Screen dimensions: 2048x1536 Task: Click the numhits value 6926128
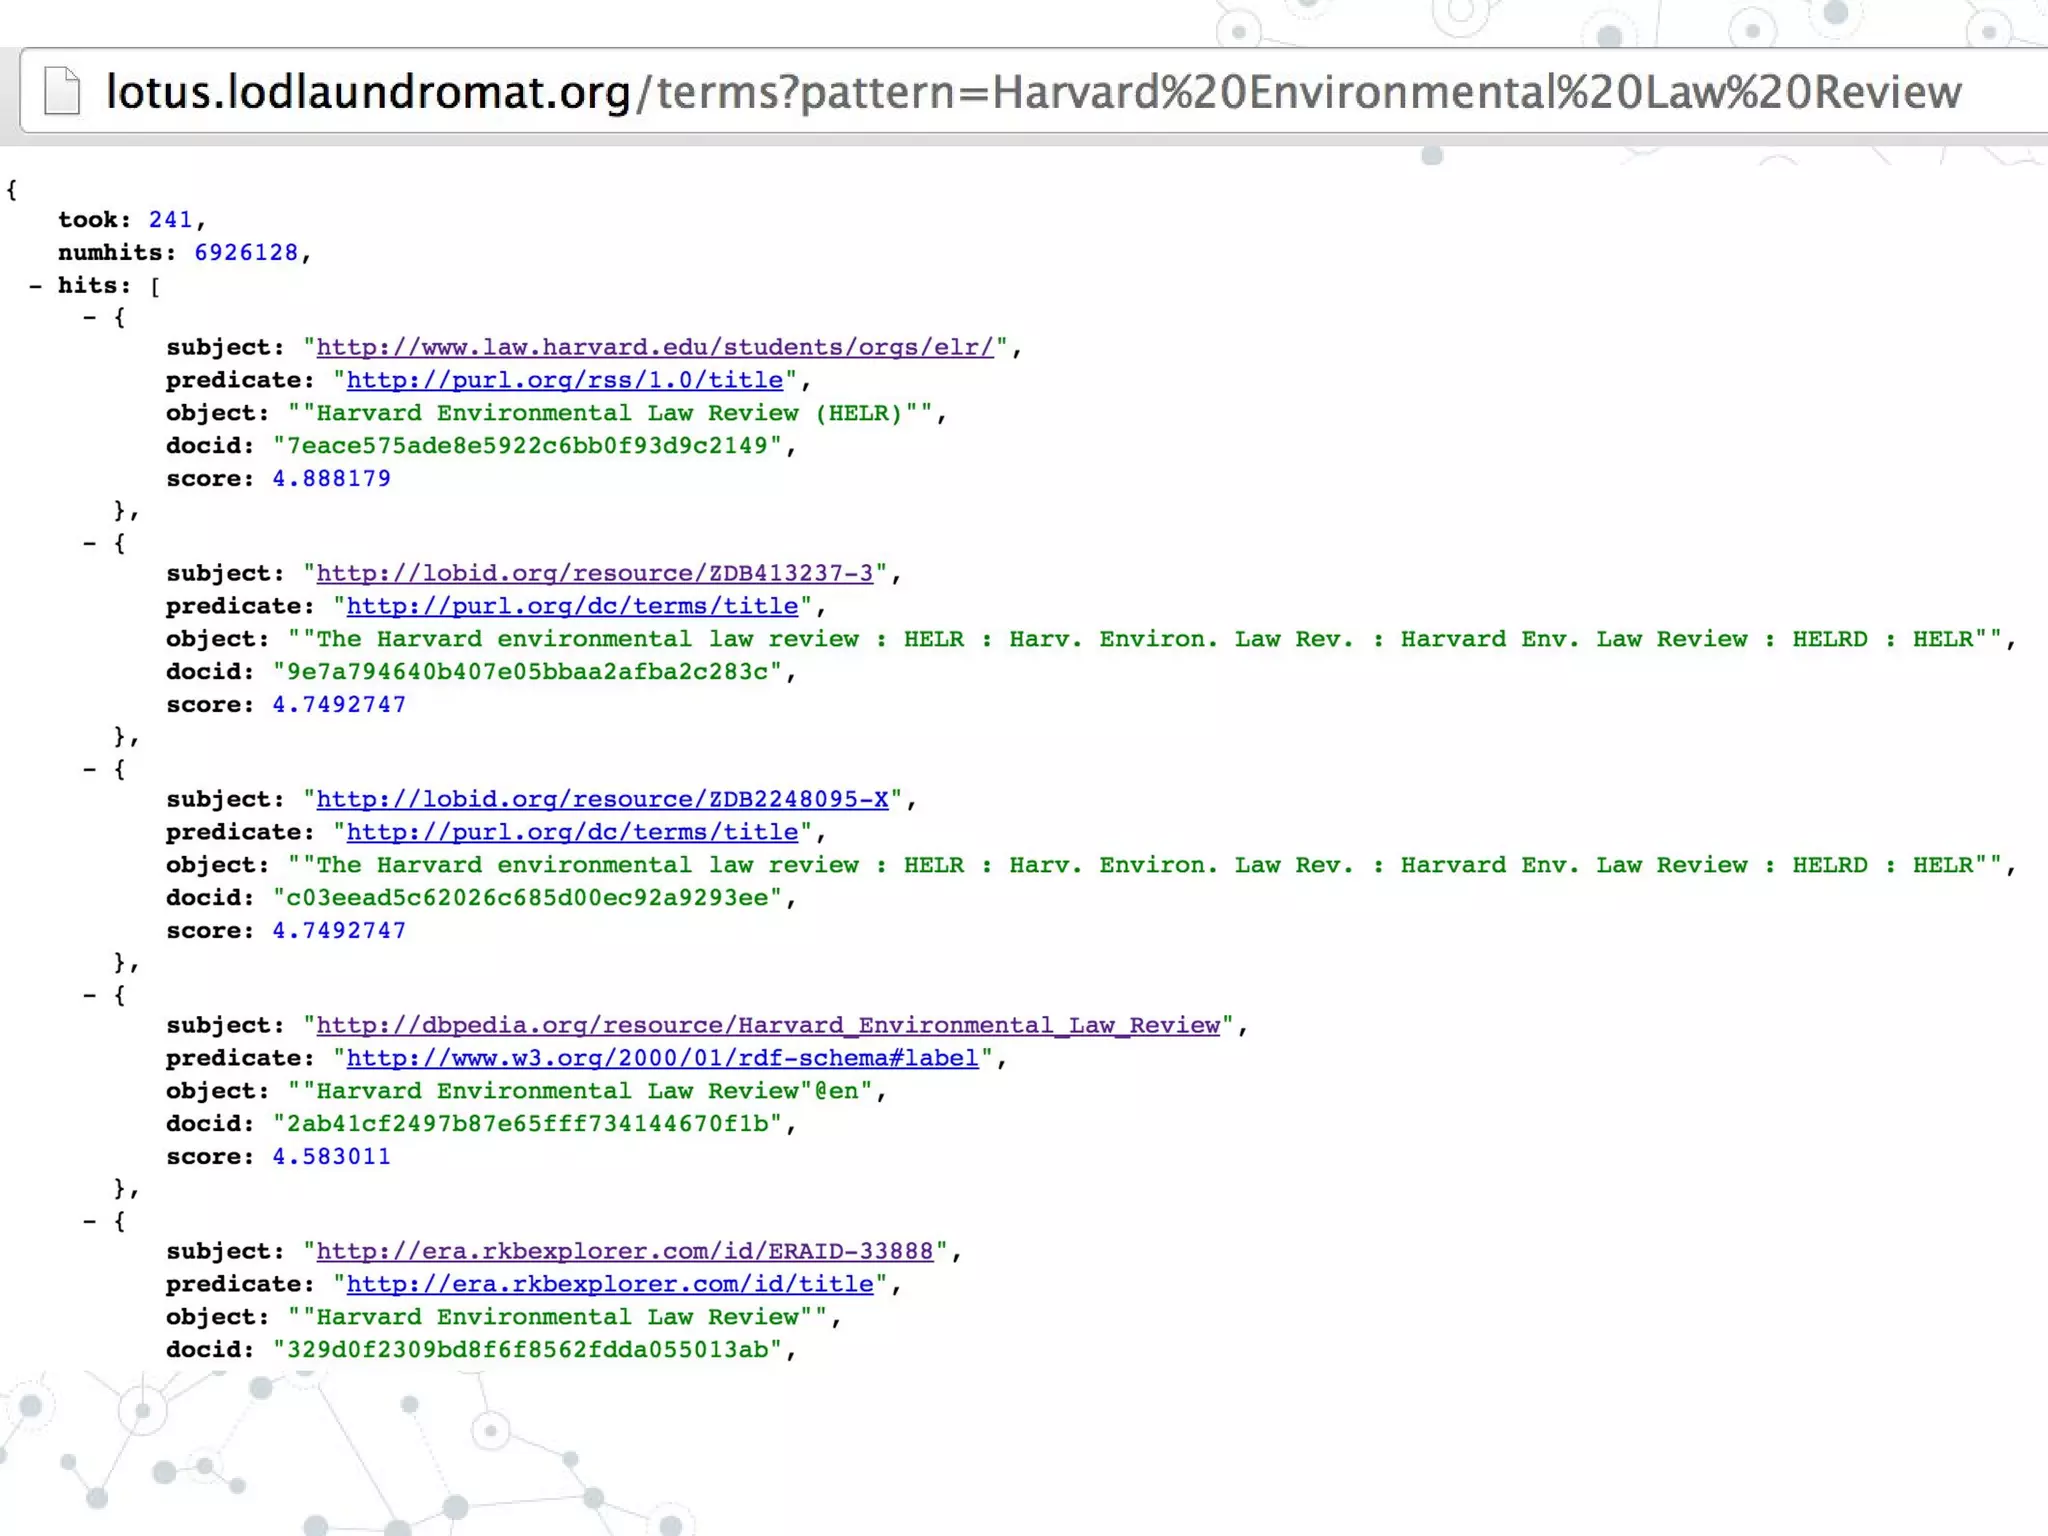[246, 253]
